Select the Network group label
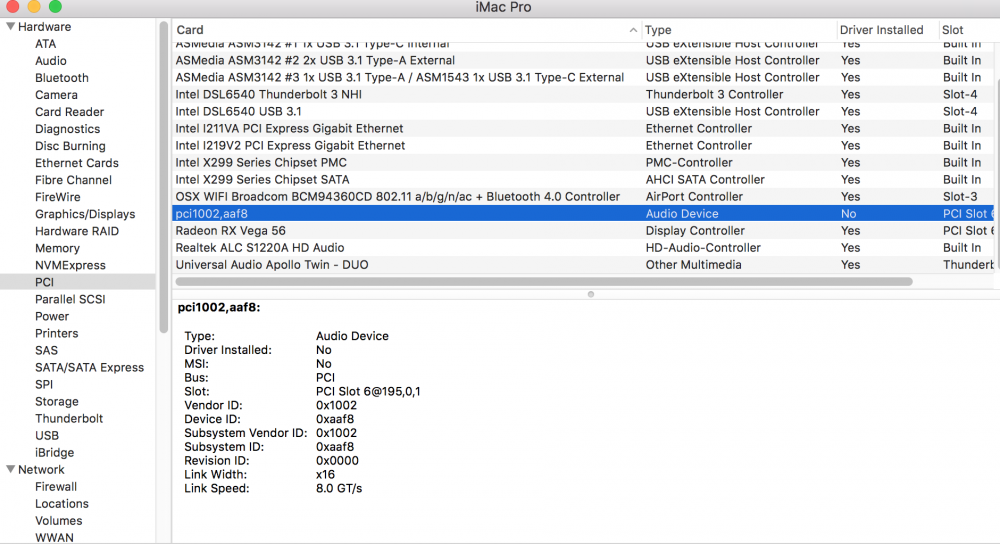The image size is (1000, 544). tap(41, 469)
